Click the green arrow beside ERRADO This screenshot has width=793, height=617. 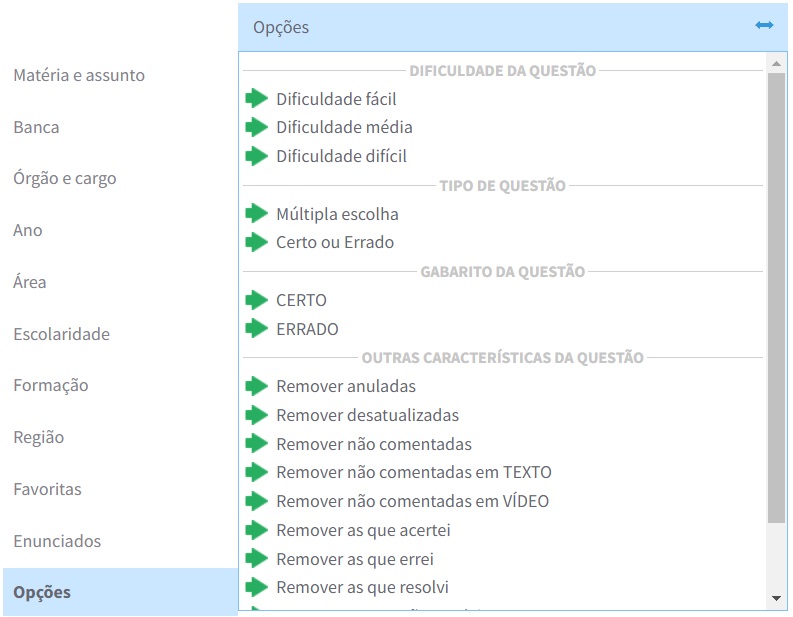(x=257, y=328)
